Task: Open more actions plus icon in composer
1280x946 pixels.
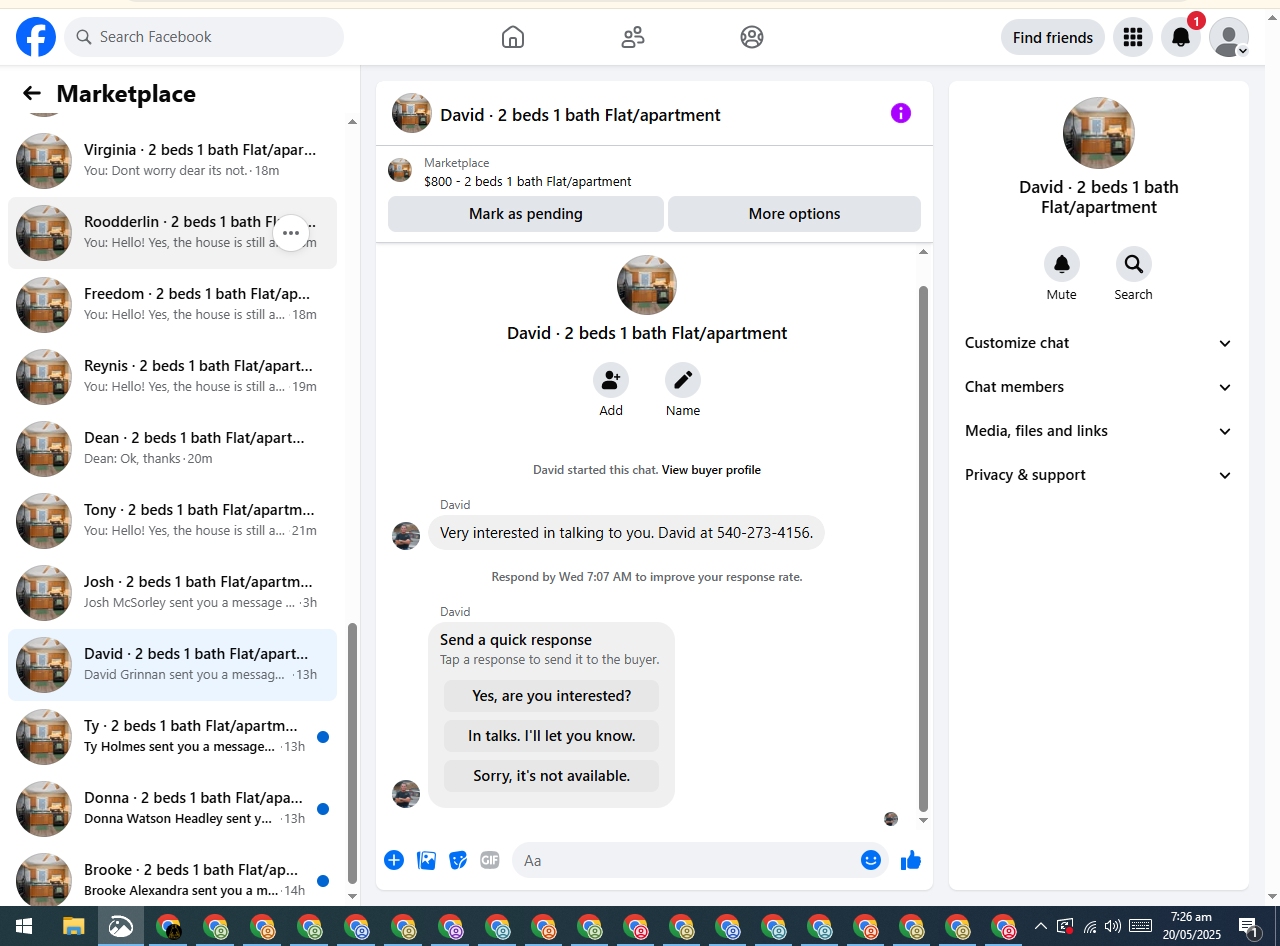Action: [394, 860]
